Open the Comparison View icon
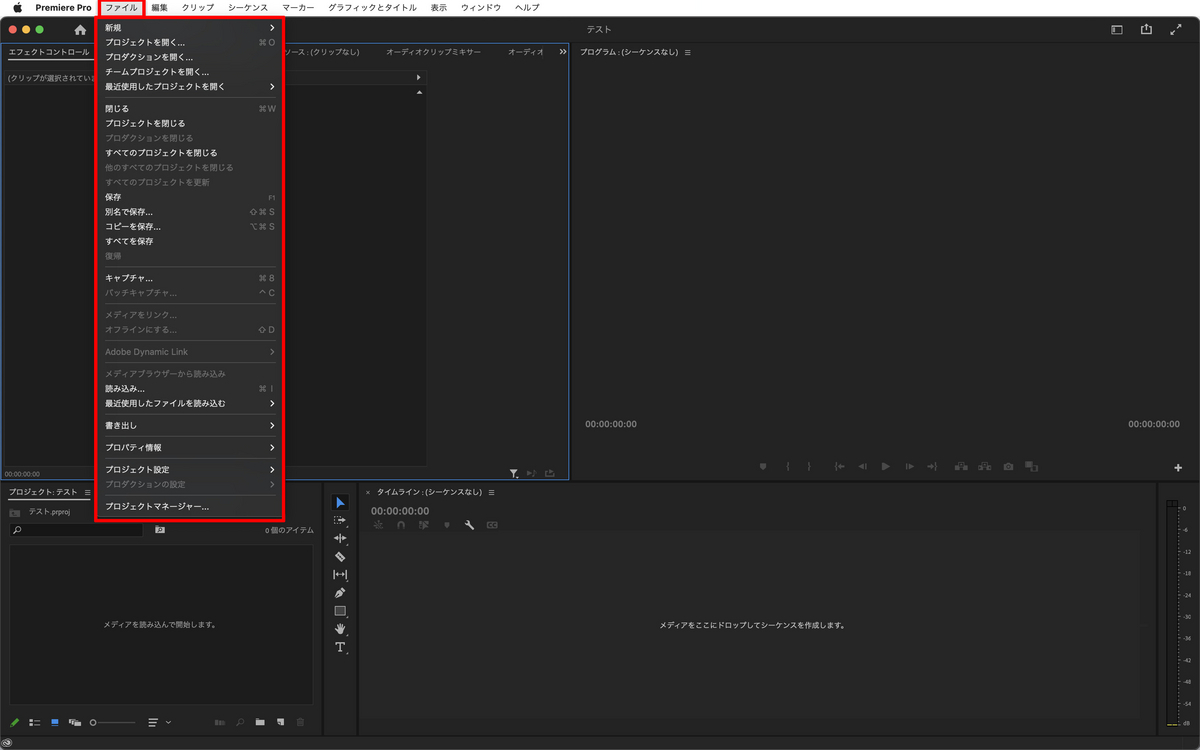 pos(1031,466)
